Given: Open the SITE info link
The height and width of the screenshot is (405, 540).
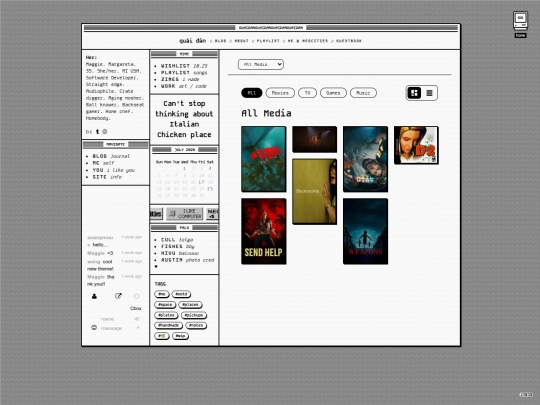Looking at the screenshot, I should coord(107,177).
